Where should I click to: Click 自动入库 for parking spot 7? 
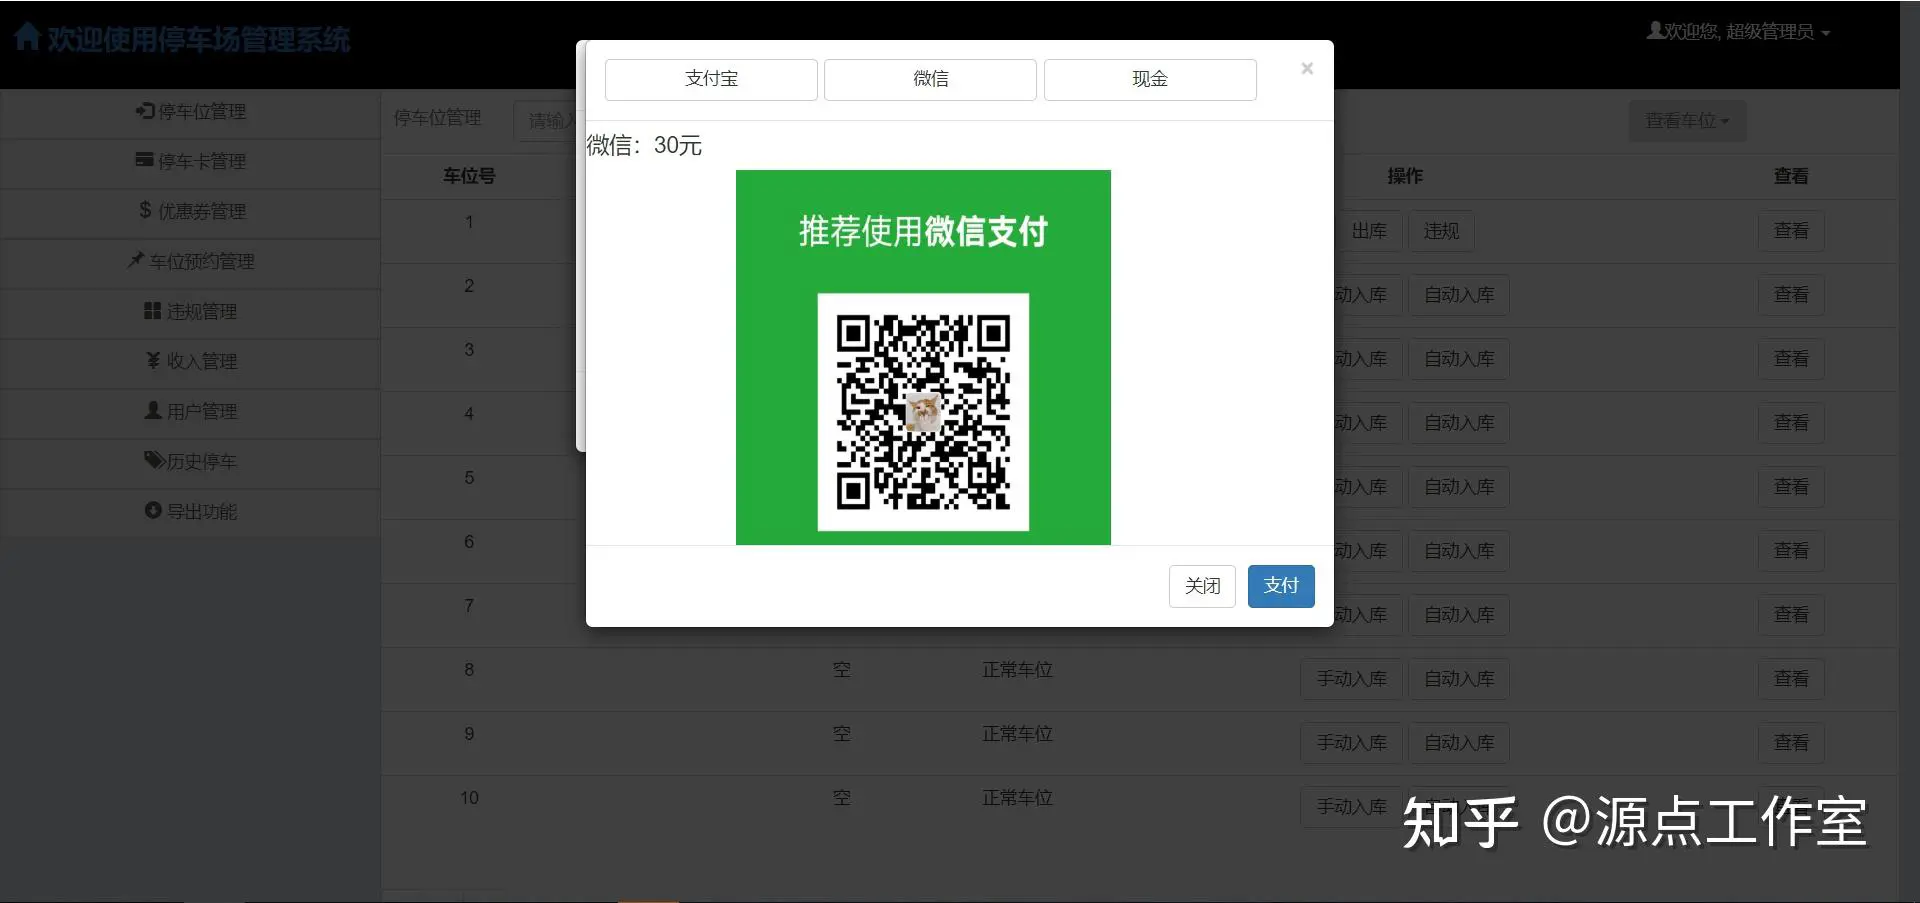click(1459, 615)
